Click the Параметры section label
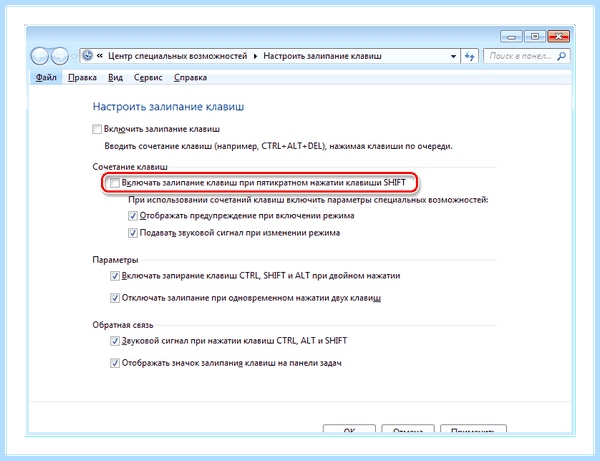This screenshot has height=461, width=600. (115, 260)
